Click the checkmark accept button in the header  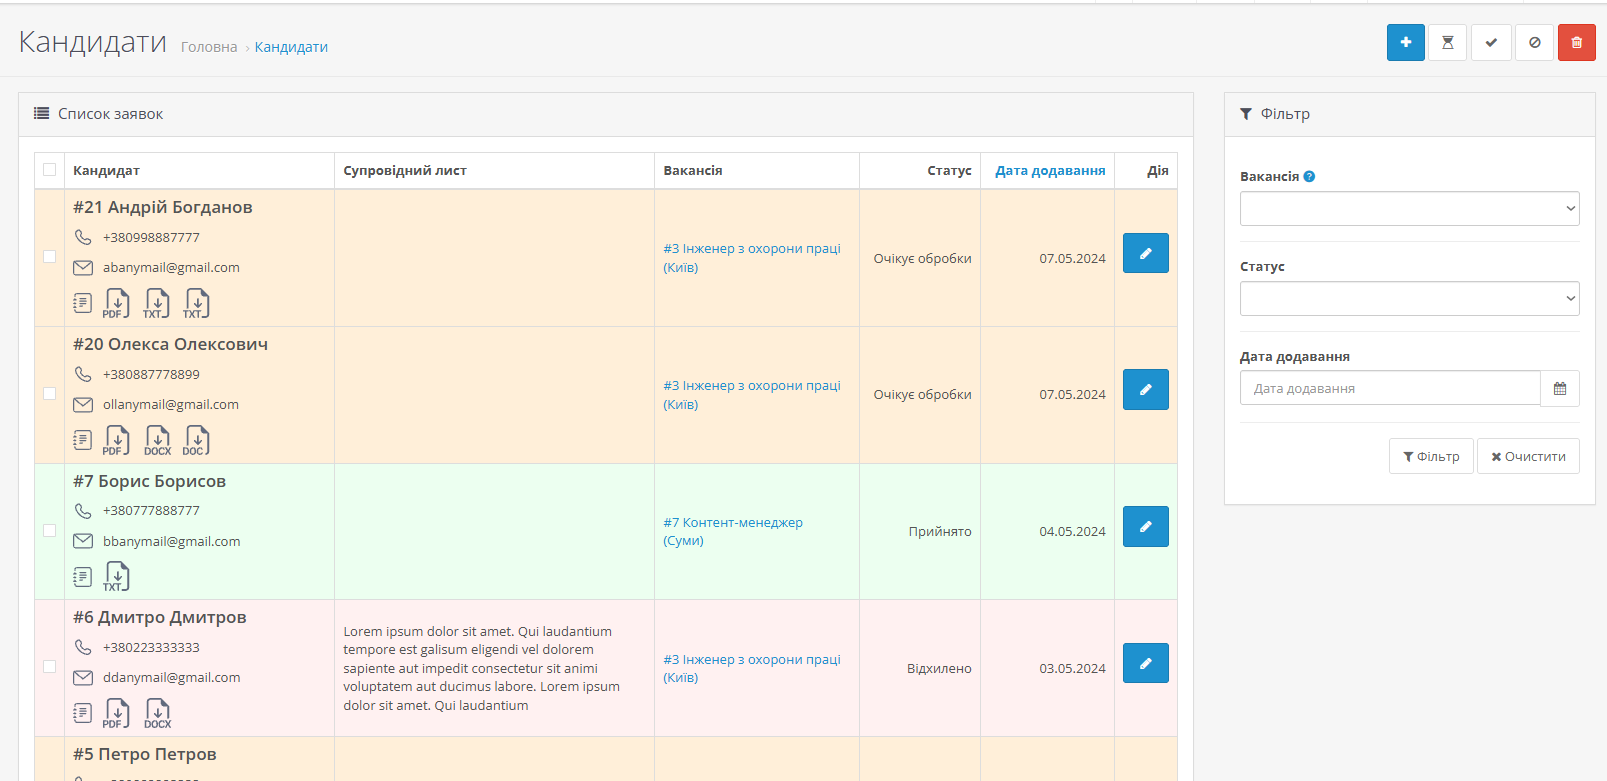[x=1491, y=42]
